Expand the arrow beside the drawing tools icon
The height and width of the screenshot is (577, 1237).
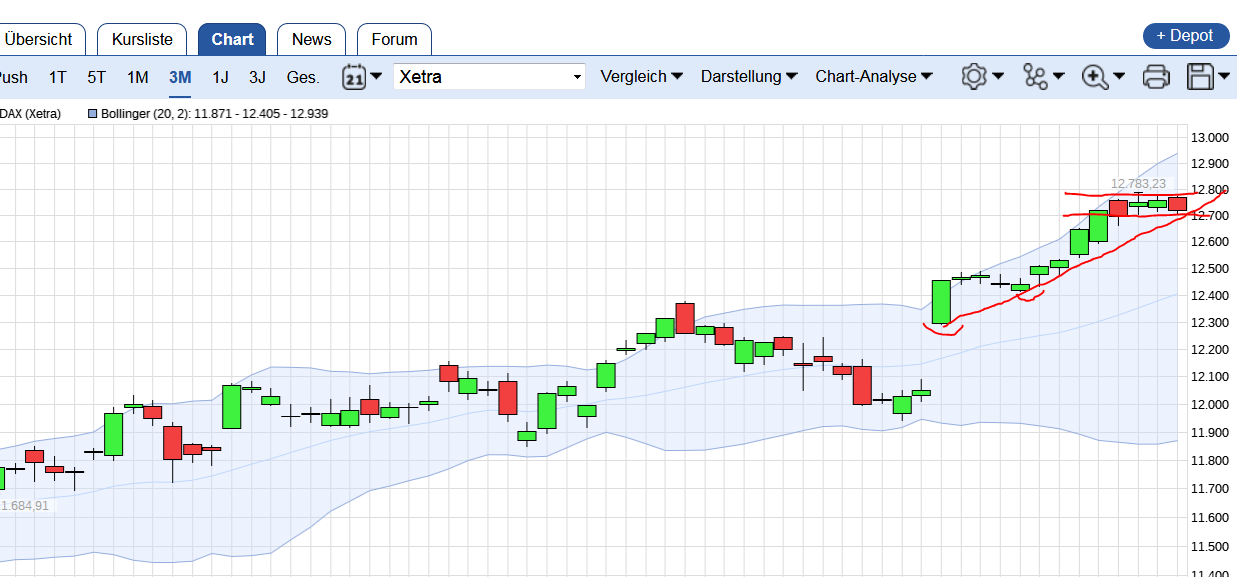click(x=1059, y=77)
